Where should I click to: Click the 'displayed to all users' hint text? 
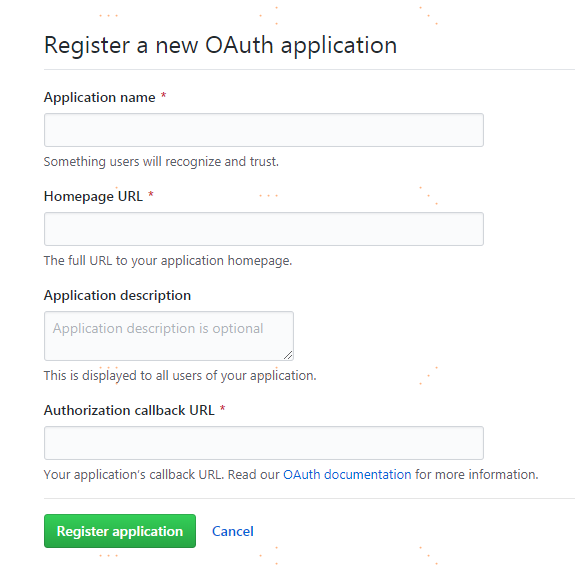(x=180, y=376)
